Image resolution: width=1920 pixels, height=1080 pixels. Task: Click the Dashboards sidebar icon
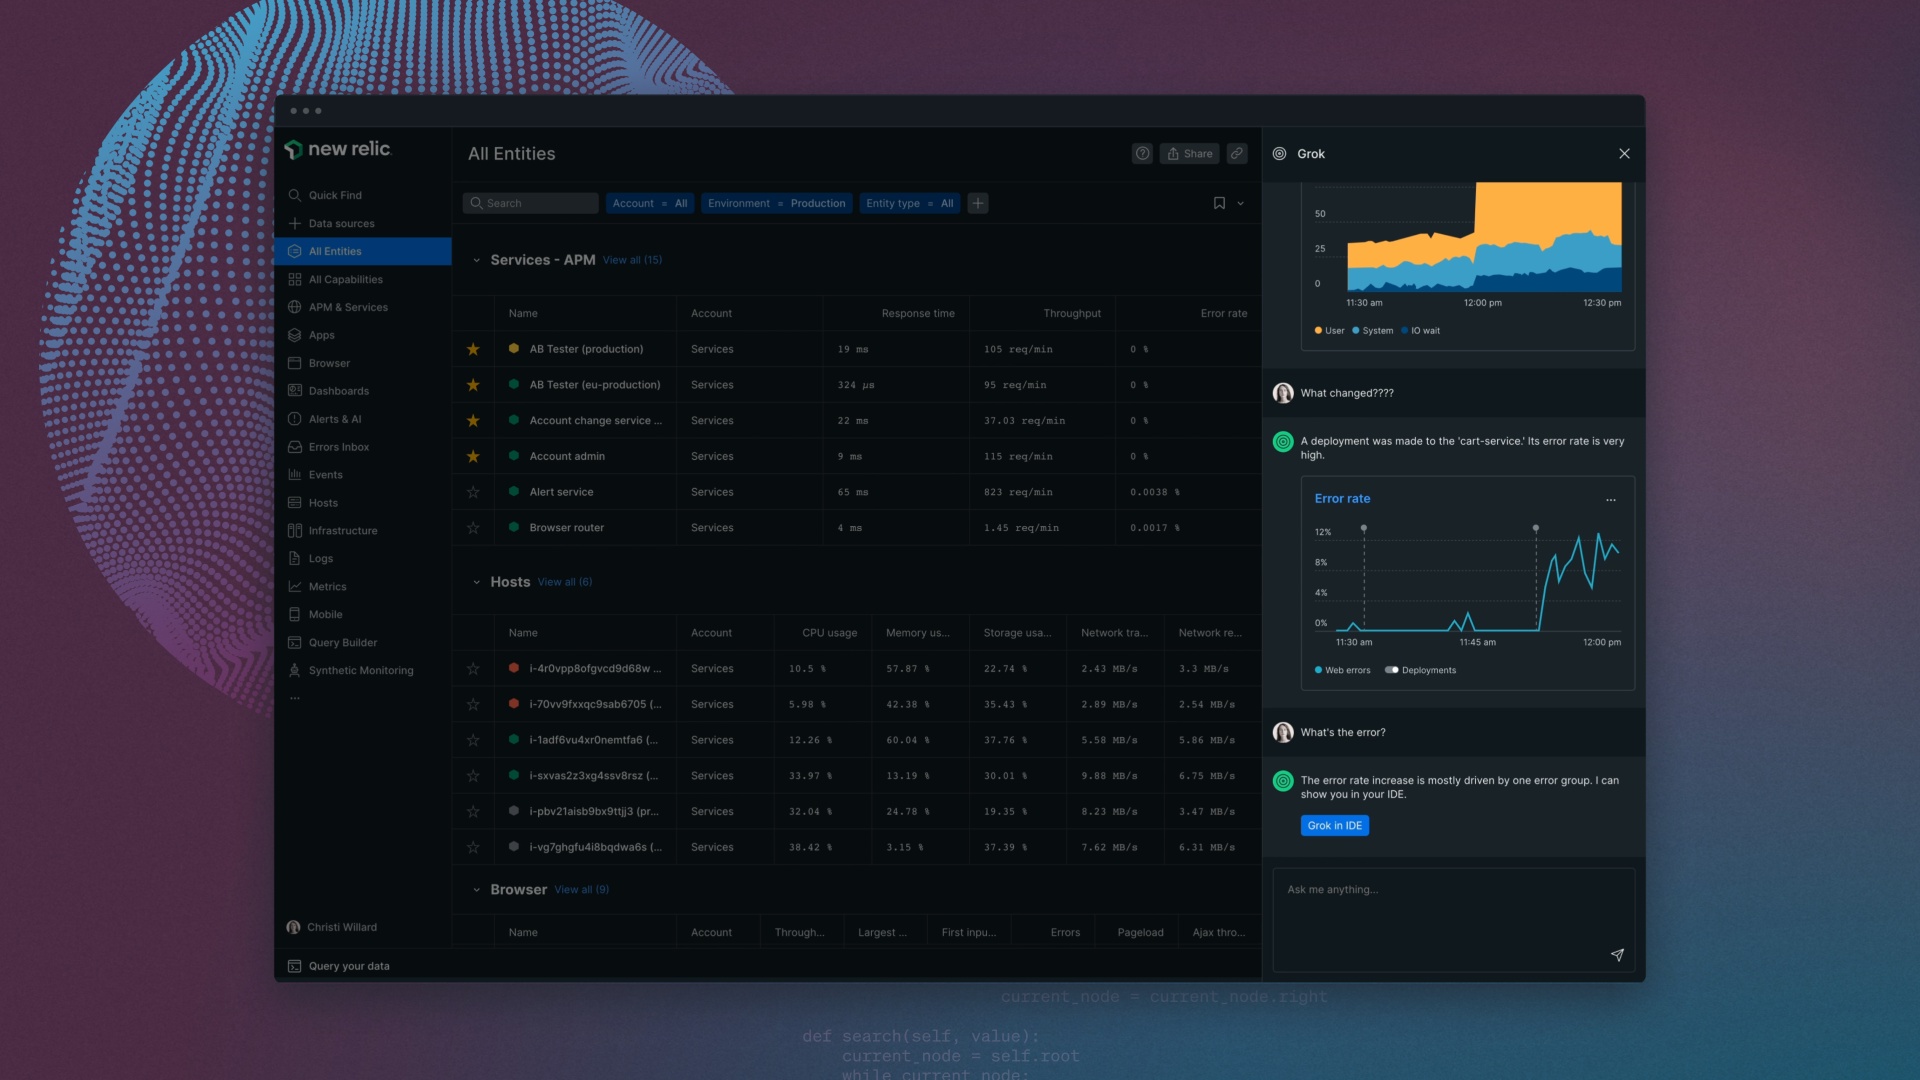(294, 391)
